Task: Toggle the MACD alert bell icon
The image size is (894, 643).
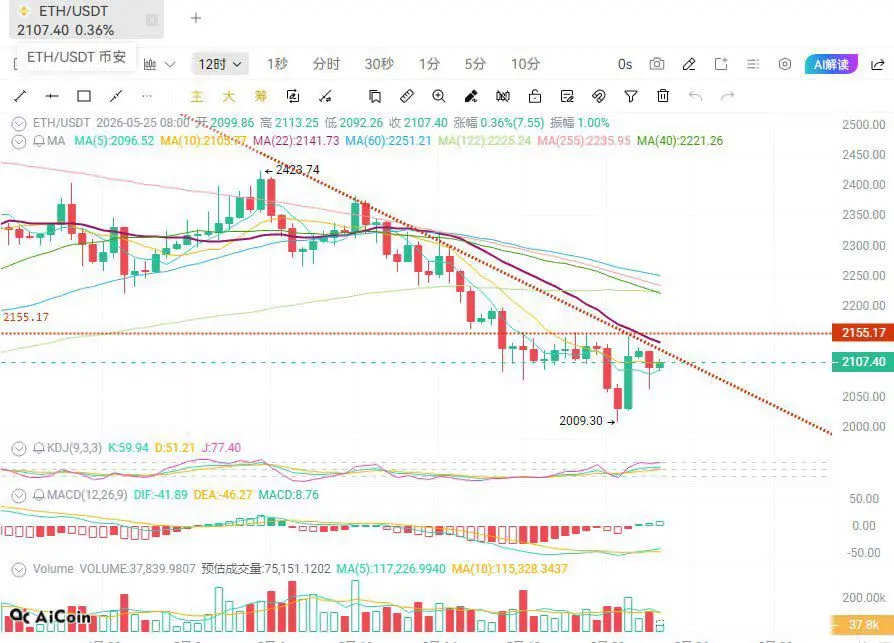Action: (39, 495)
